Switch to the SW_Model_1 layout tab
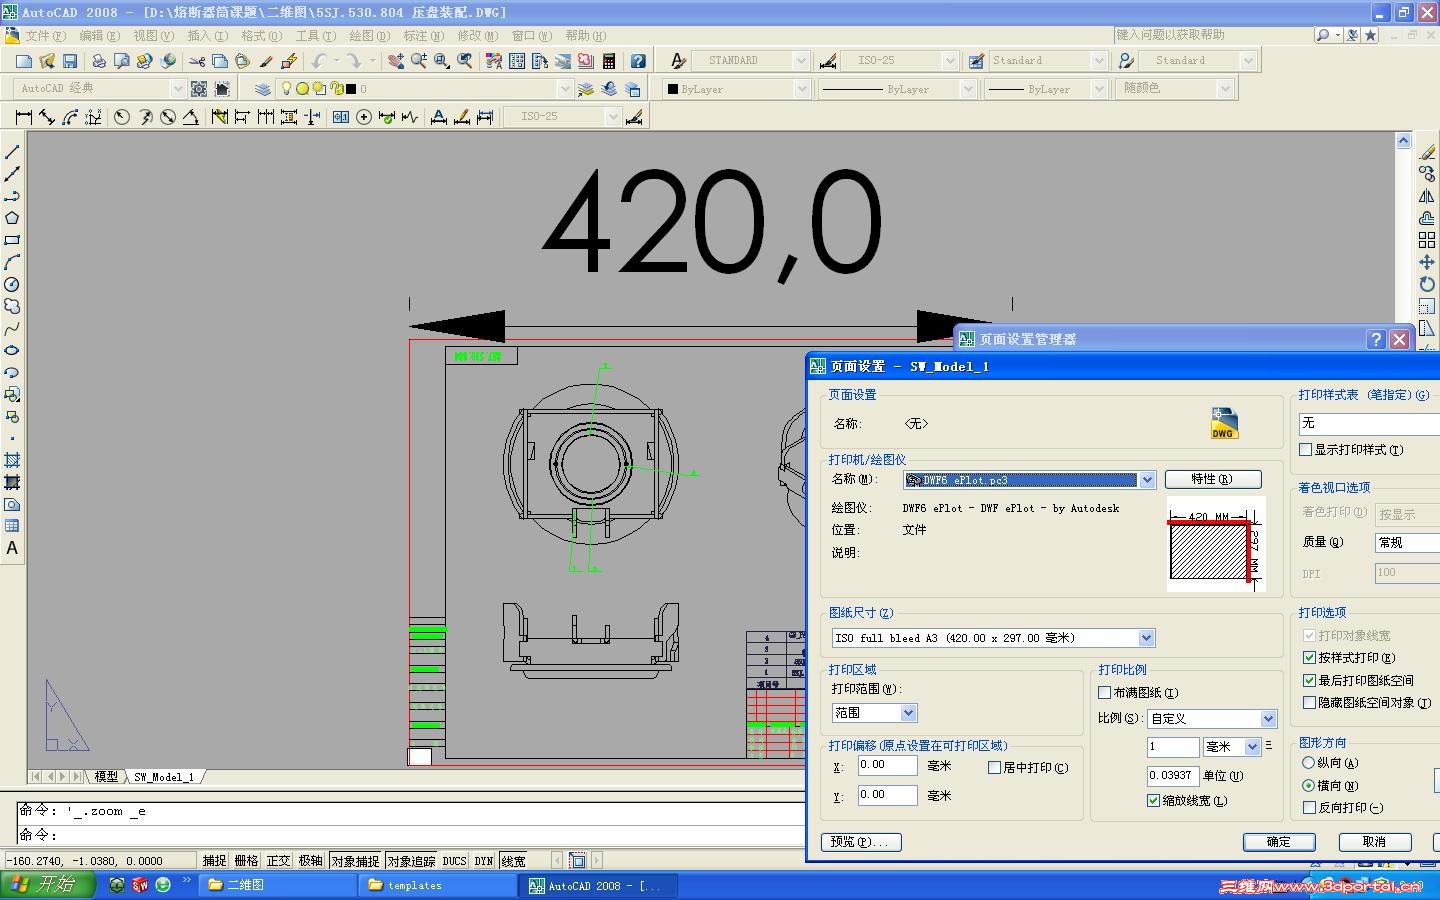Viewport: 1440px width, 900px height. [x=164, y=776]
